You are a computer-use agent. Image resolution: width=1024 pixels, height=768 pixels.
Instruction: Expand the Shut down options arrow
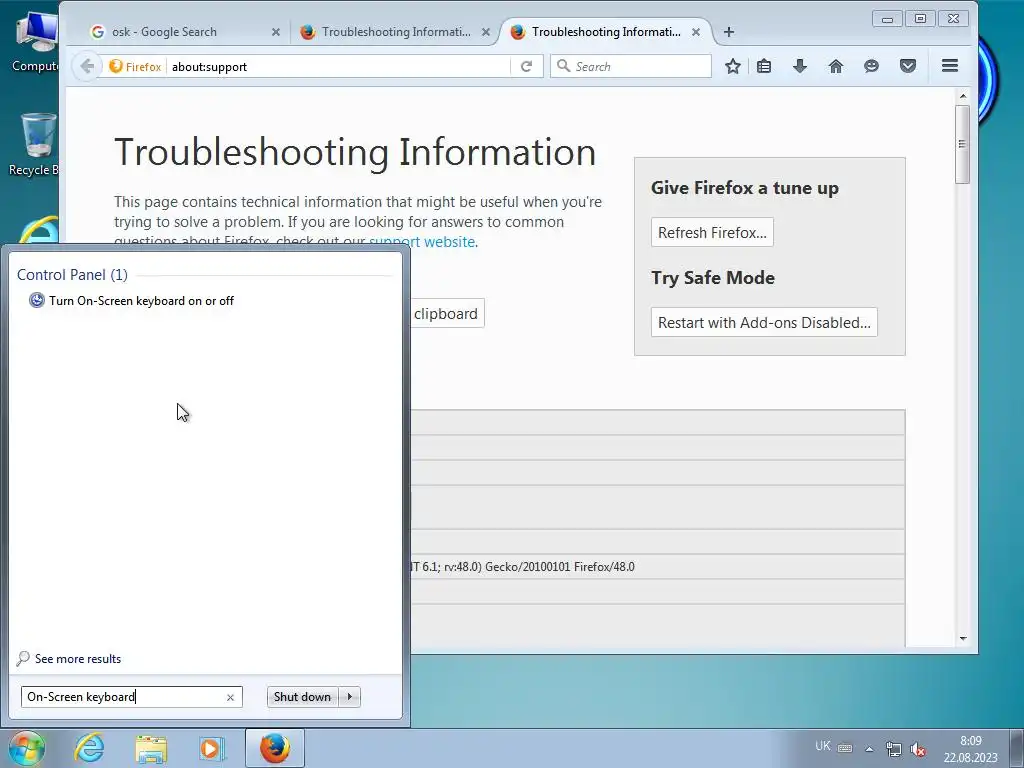coord(350,697)
